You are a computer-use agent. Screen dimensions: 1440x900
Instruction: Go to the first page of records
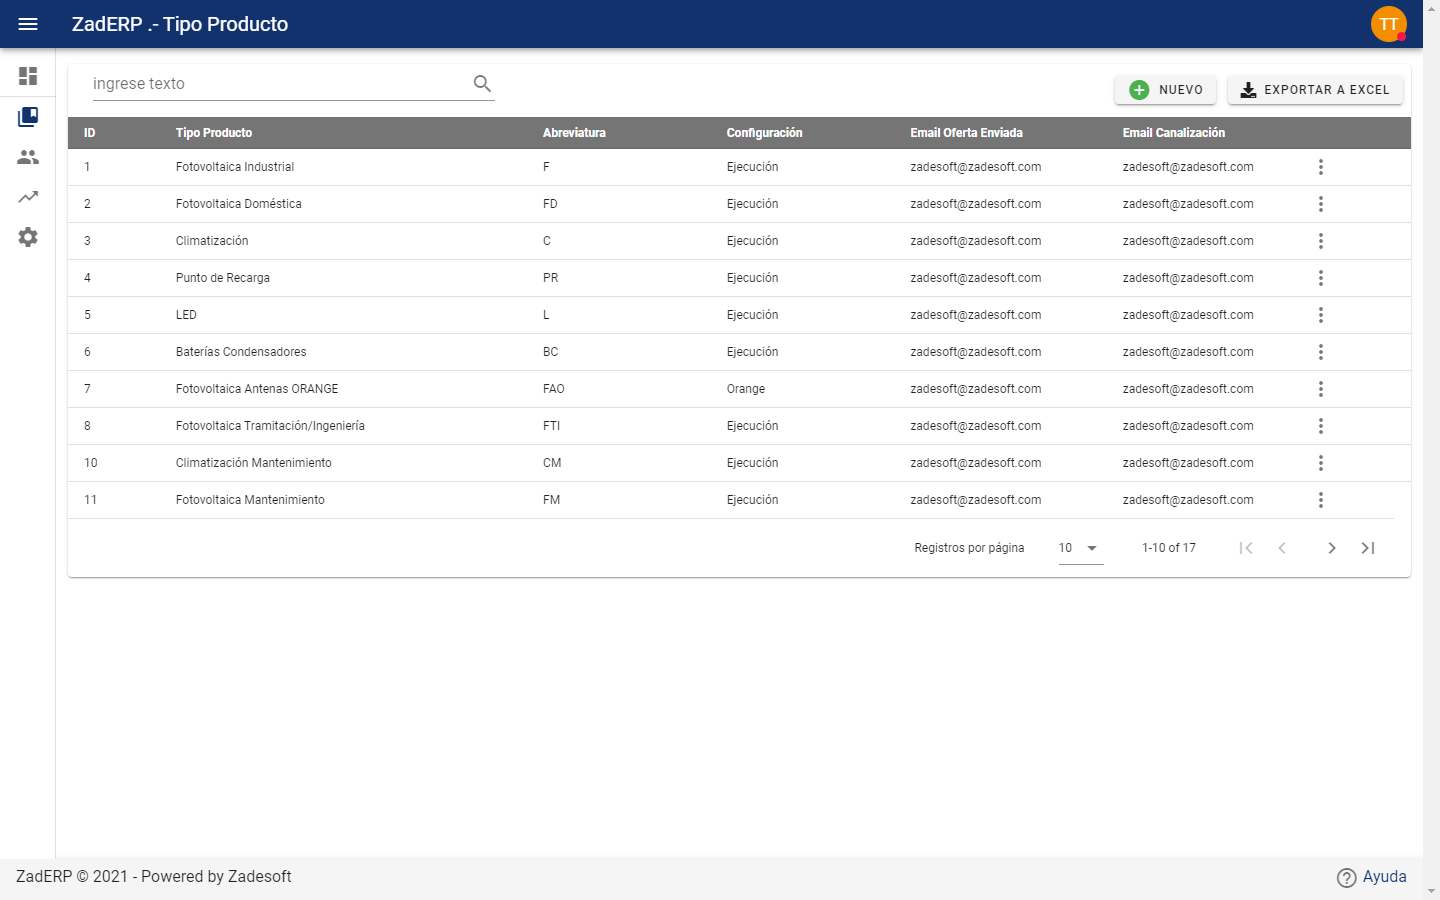pyautogui.click(x=1246, y=548)
